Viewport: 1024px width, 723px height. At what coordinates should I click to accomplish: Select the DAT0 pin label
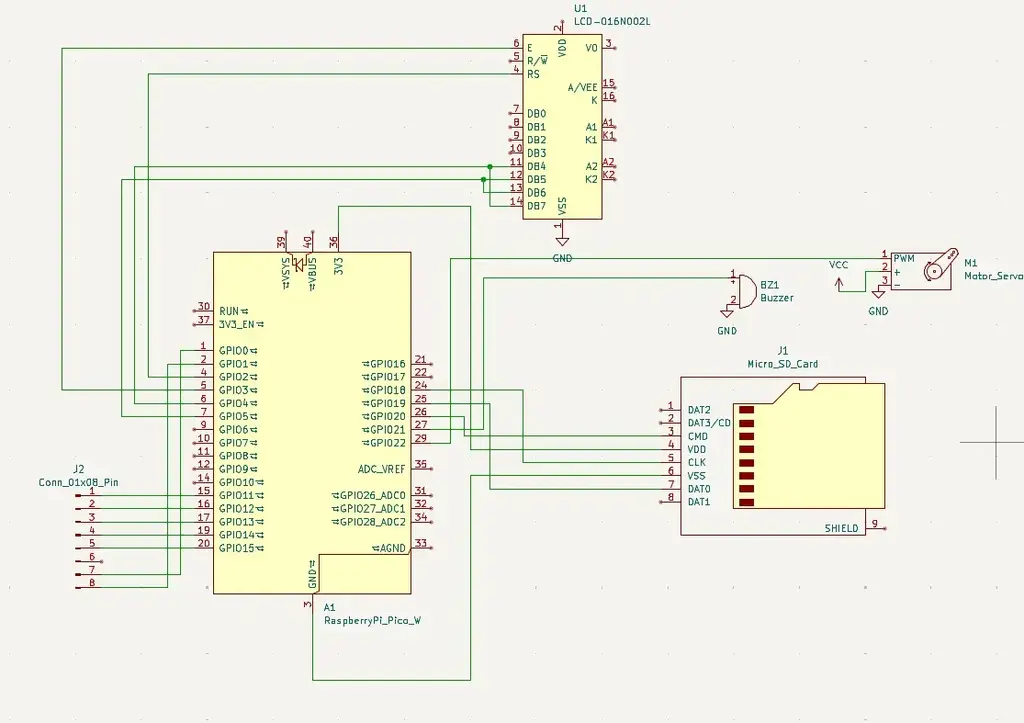699,489
